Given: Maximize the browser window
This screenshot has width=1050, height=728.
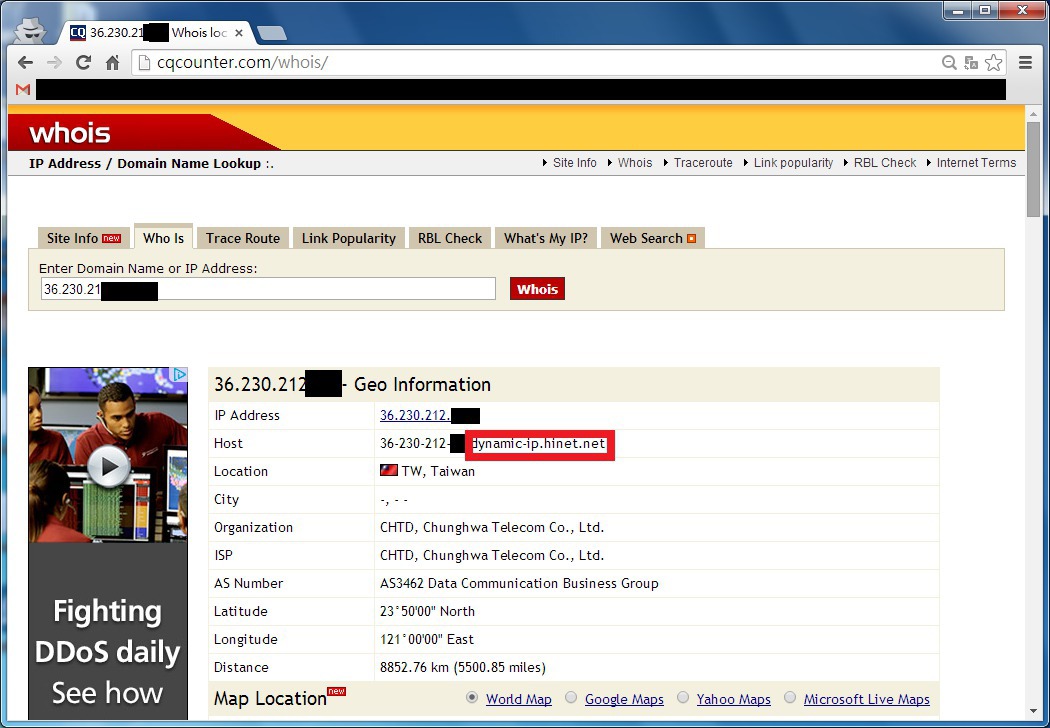Looking at the screenshot, I should click(x=985, y=11).
